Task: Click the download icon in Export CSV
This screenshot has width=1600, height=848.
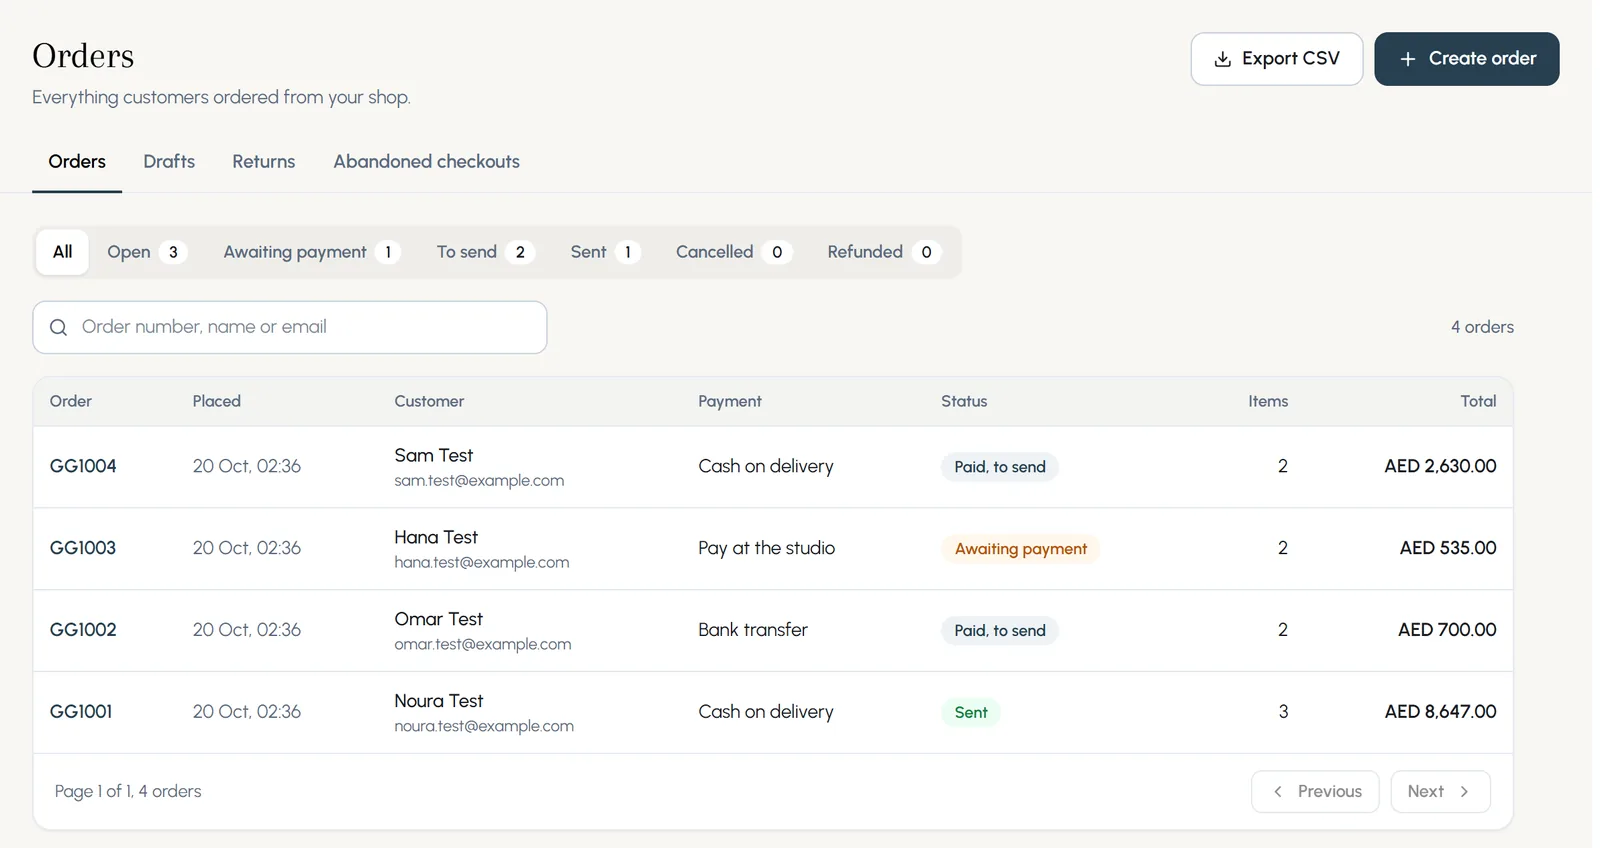Action: (x=1222, y=59)
